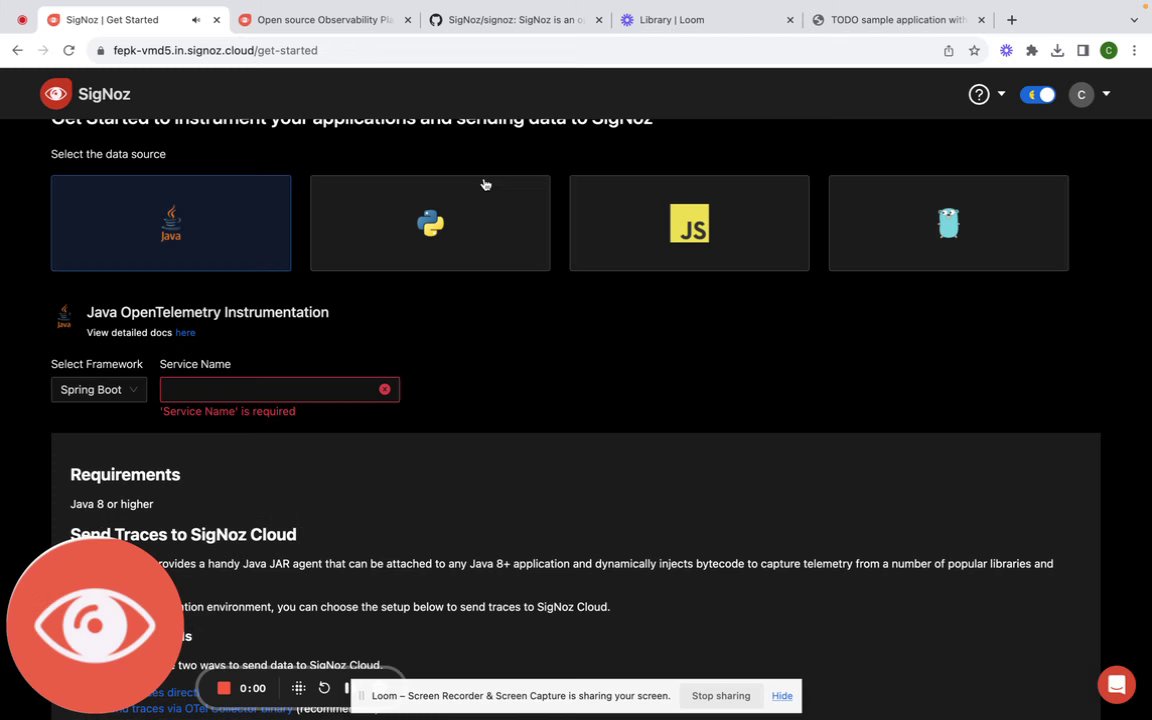Go forward with the browser forward arrow
This screenshot has width=1152, height=720.
click(x=43, y=51)
